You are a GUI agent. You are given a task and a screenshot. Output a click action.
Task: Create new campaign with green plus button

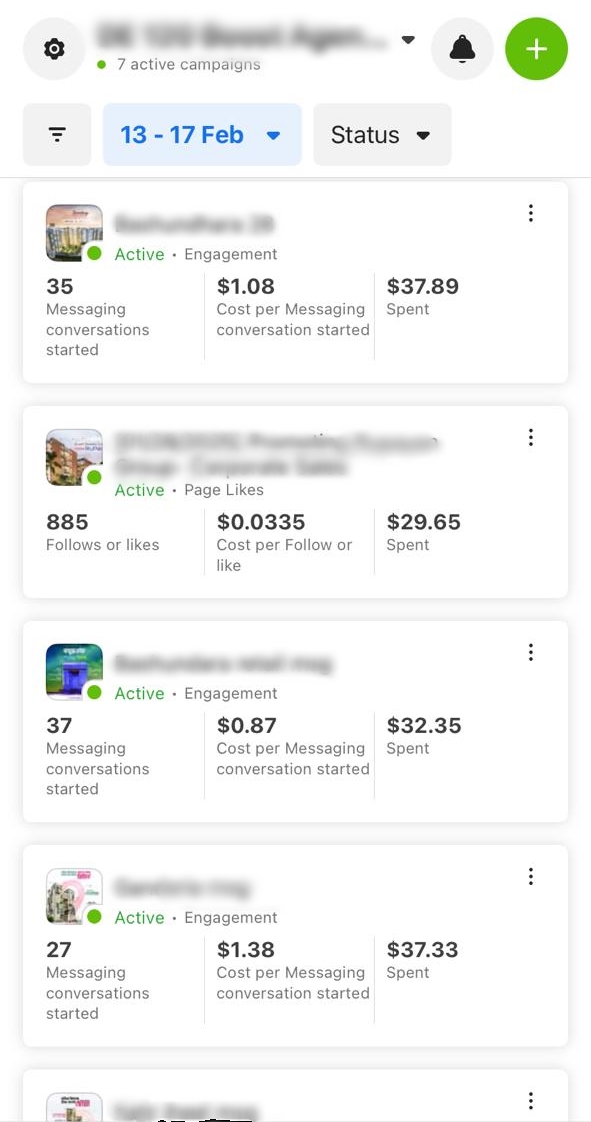537,49
